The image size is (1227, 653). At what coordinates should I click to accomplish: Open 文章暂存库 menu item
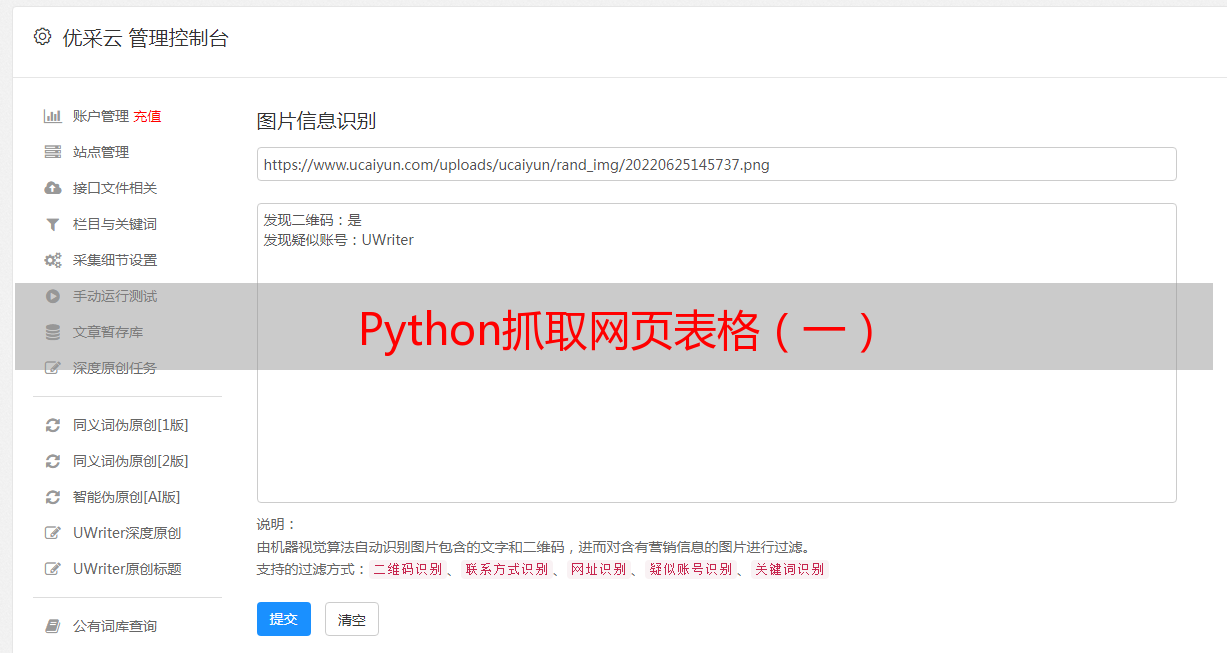[x=108, y=332]
